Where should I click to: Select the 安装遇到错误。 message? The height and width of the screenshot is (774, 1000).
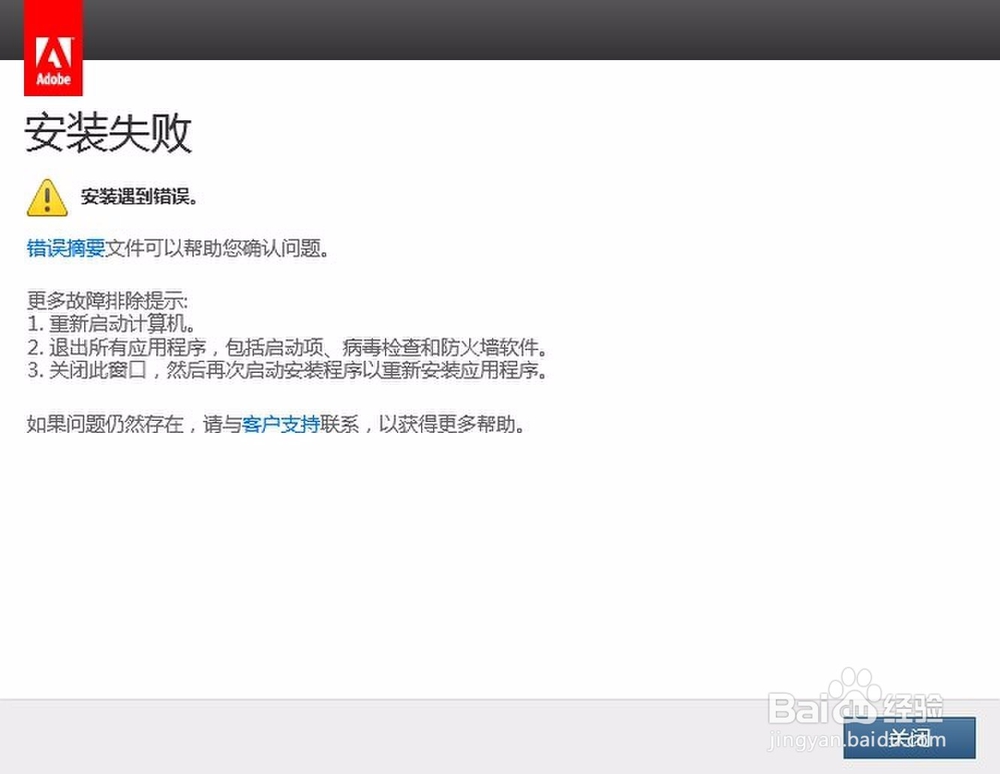click(139, 196)
